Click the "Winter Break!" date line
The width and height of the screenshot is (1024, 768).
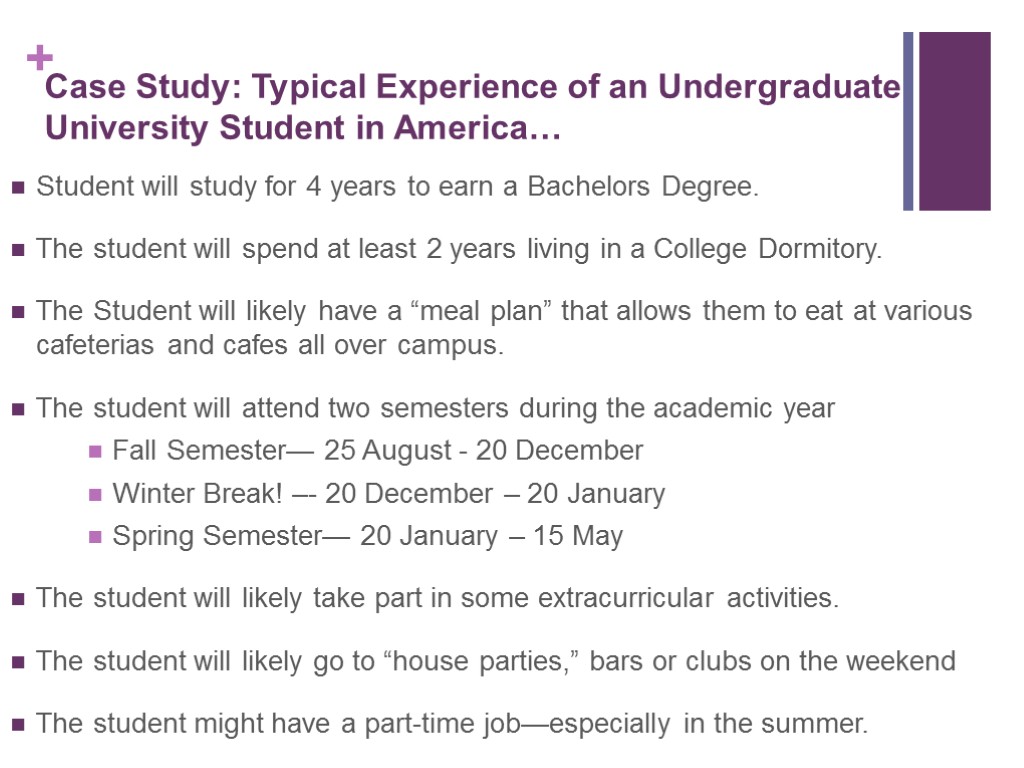pyautogui.click(x=388, y=494)
